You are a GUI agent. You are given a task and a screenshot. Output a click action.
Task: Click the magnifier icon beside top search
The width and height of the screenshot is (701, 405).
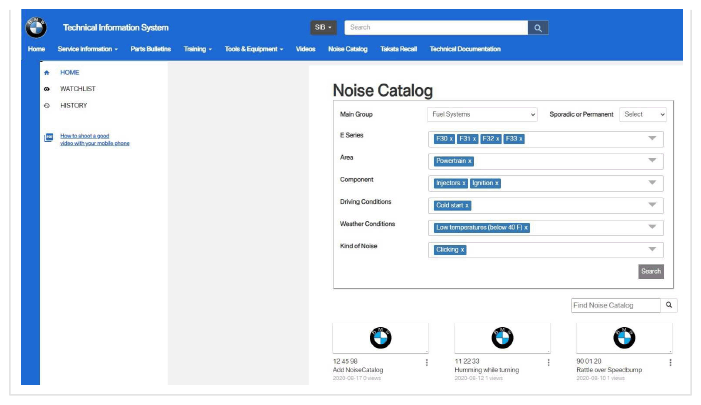538,28
